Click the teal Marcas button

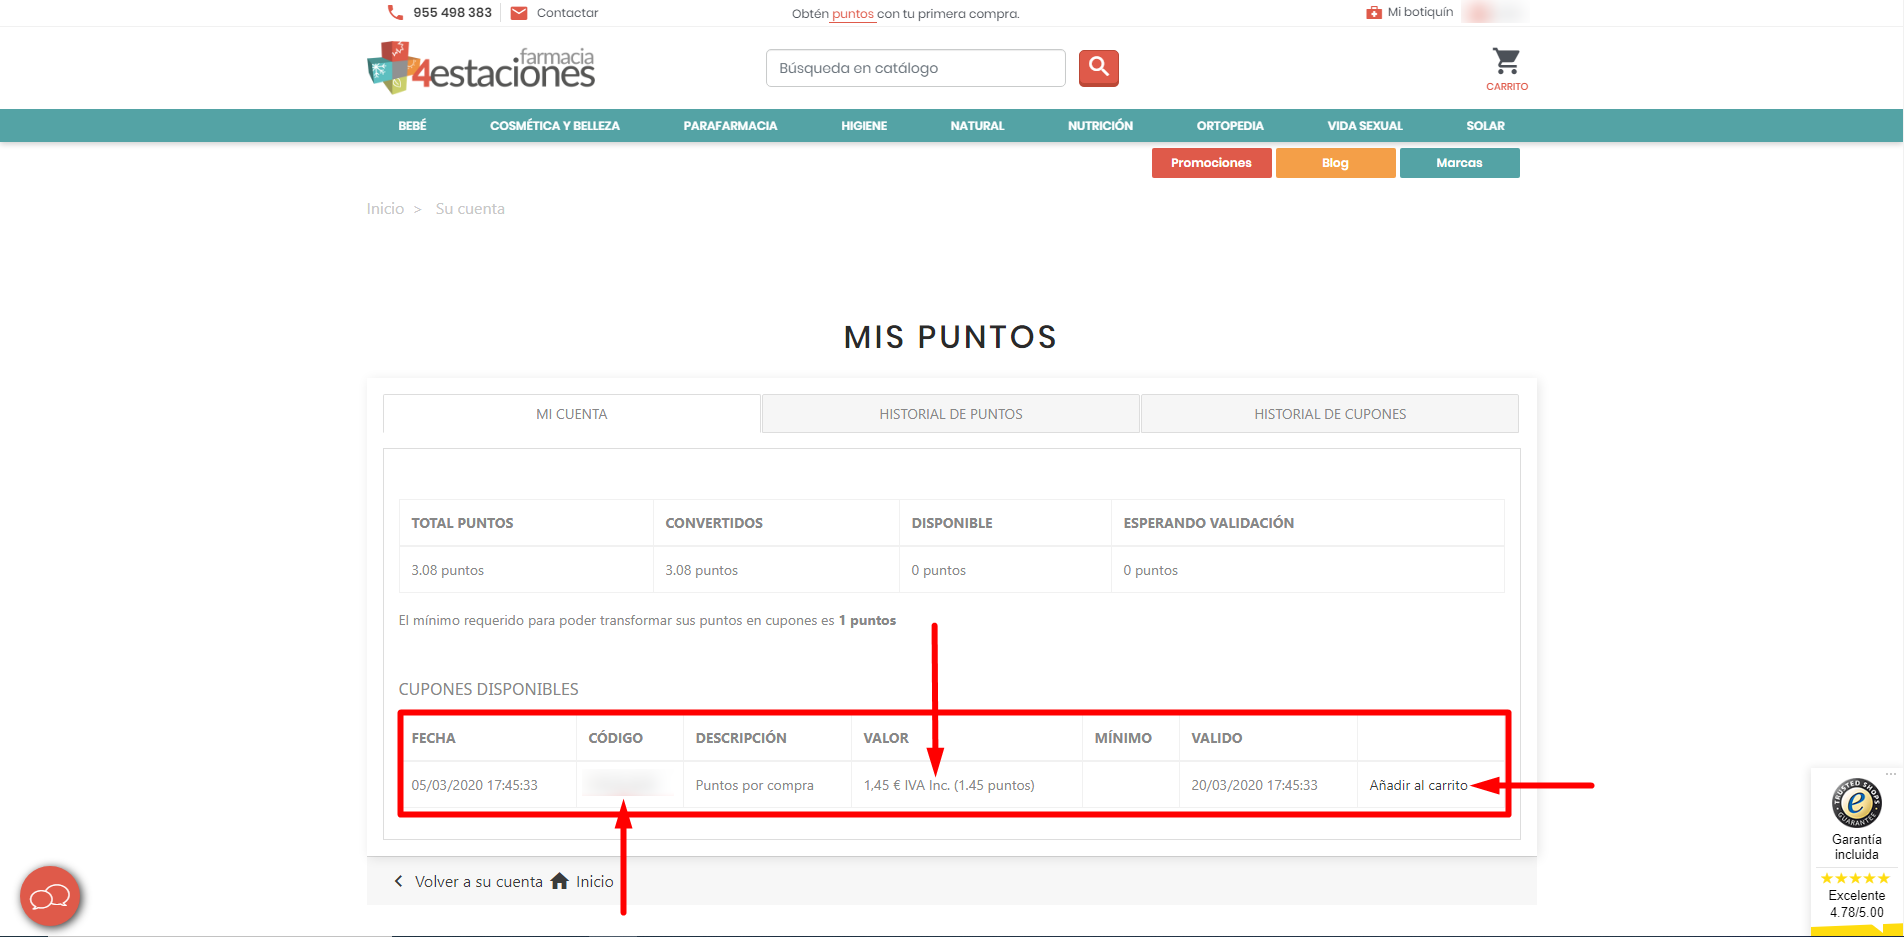pyautogui.click(x=1459, y=163)
